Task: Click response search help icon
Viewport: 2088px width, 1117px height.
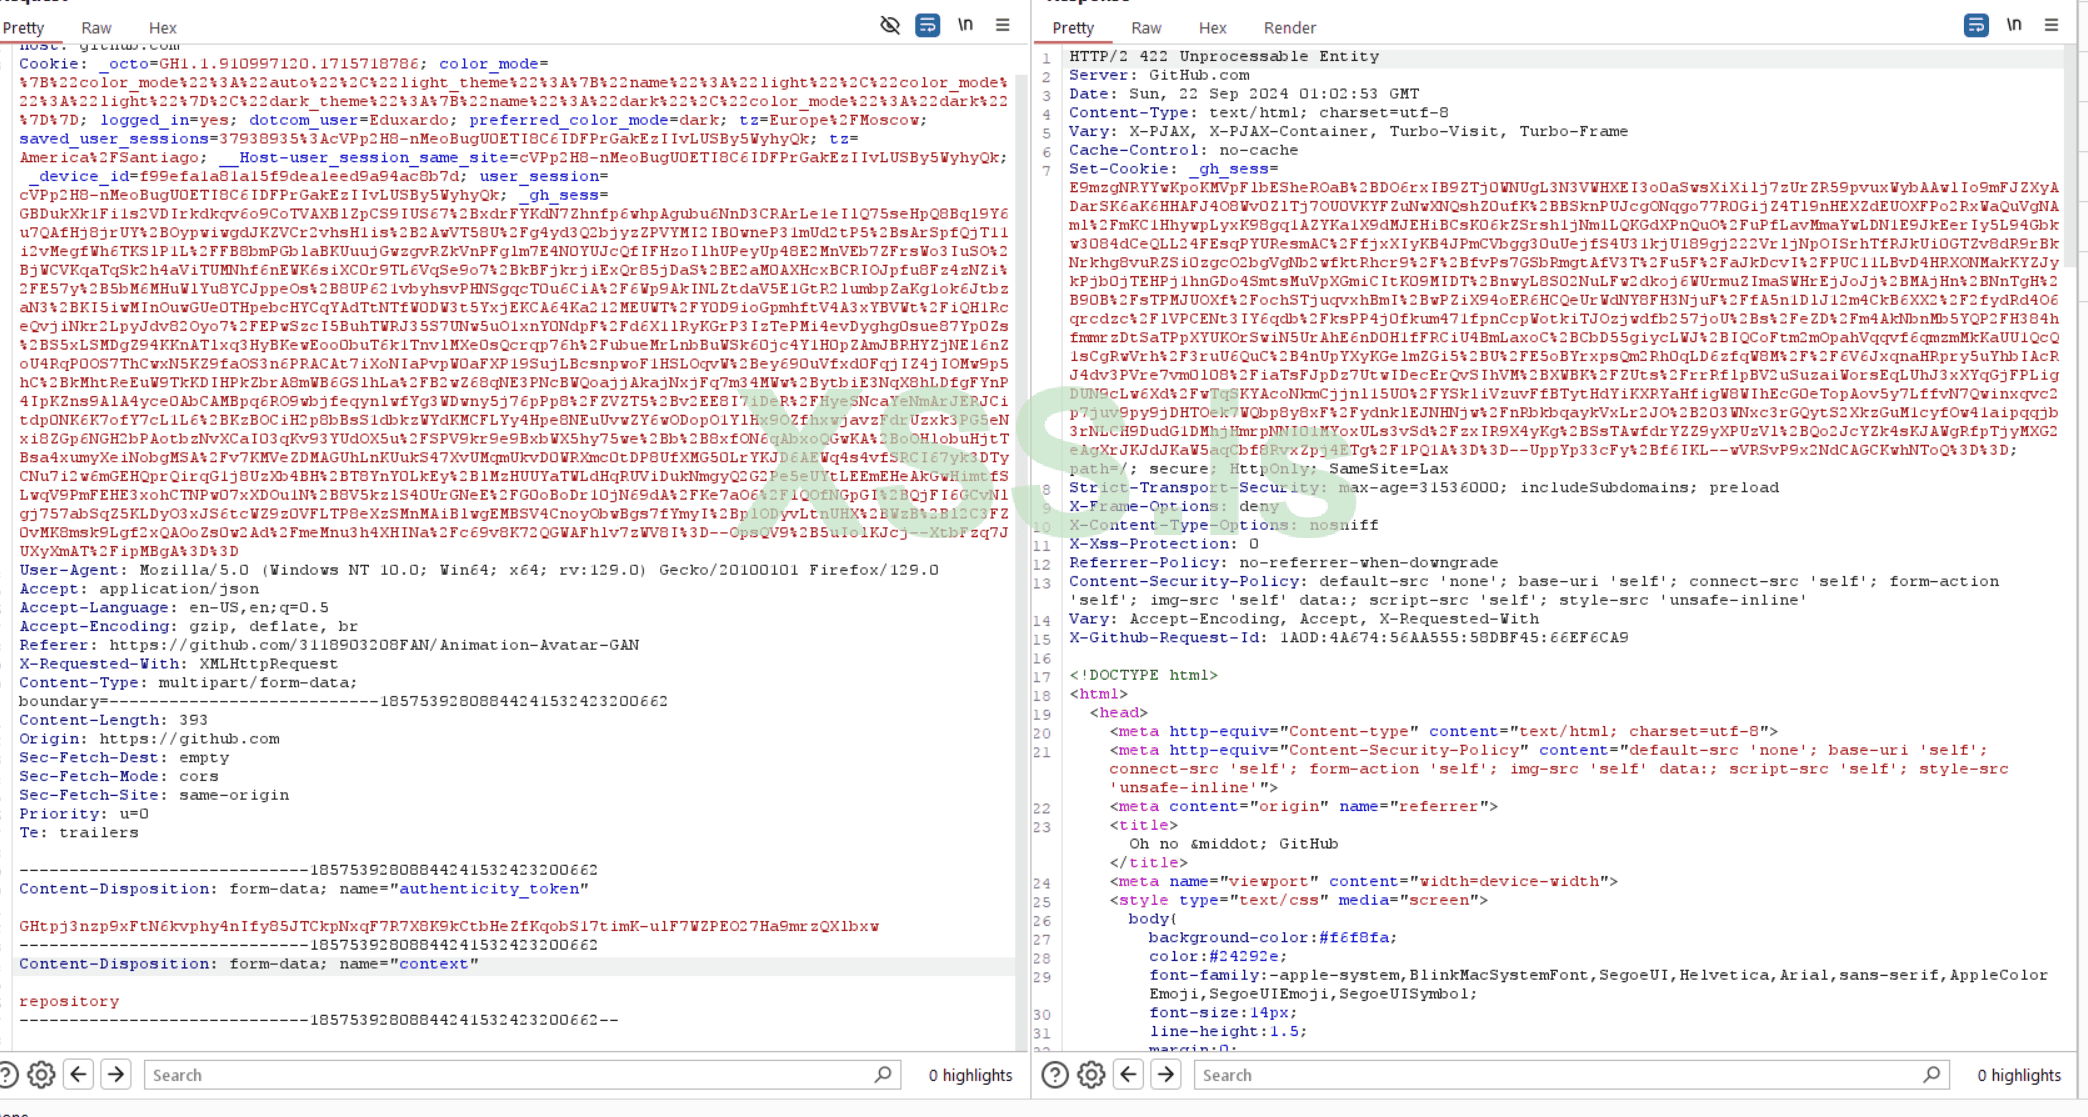Action: pos(1055,1075)
